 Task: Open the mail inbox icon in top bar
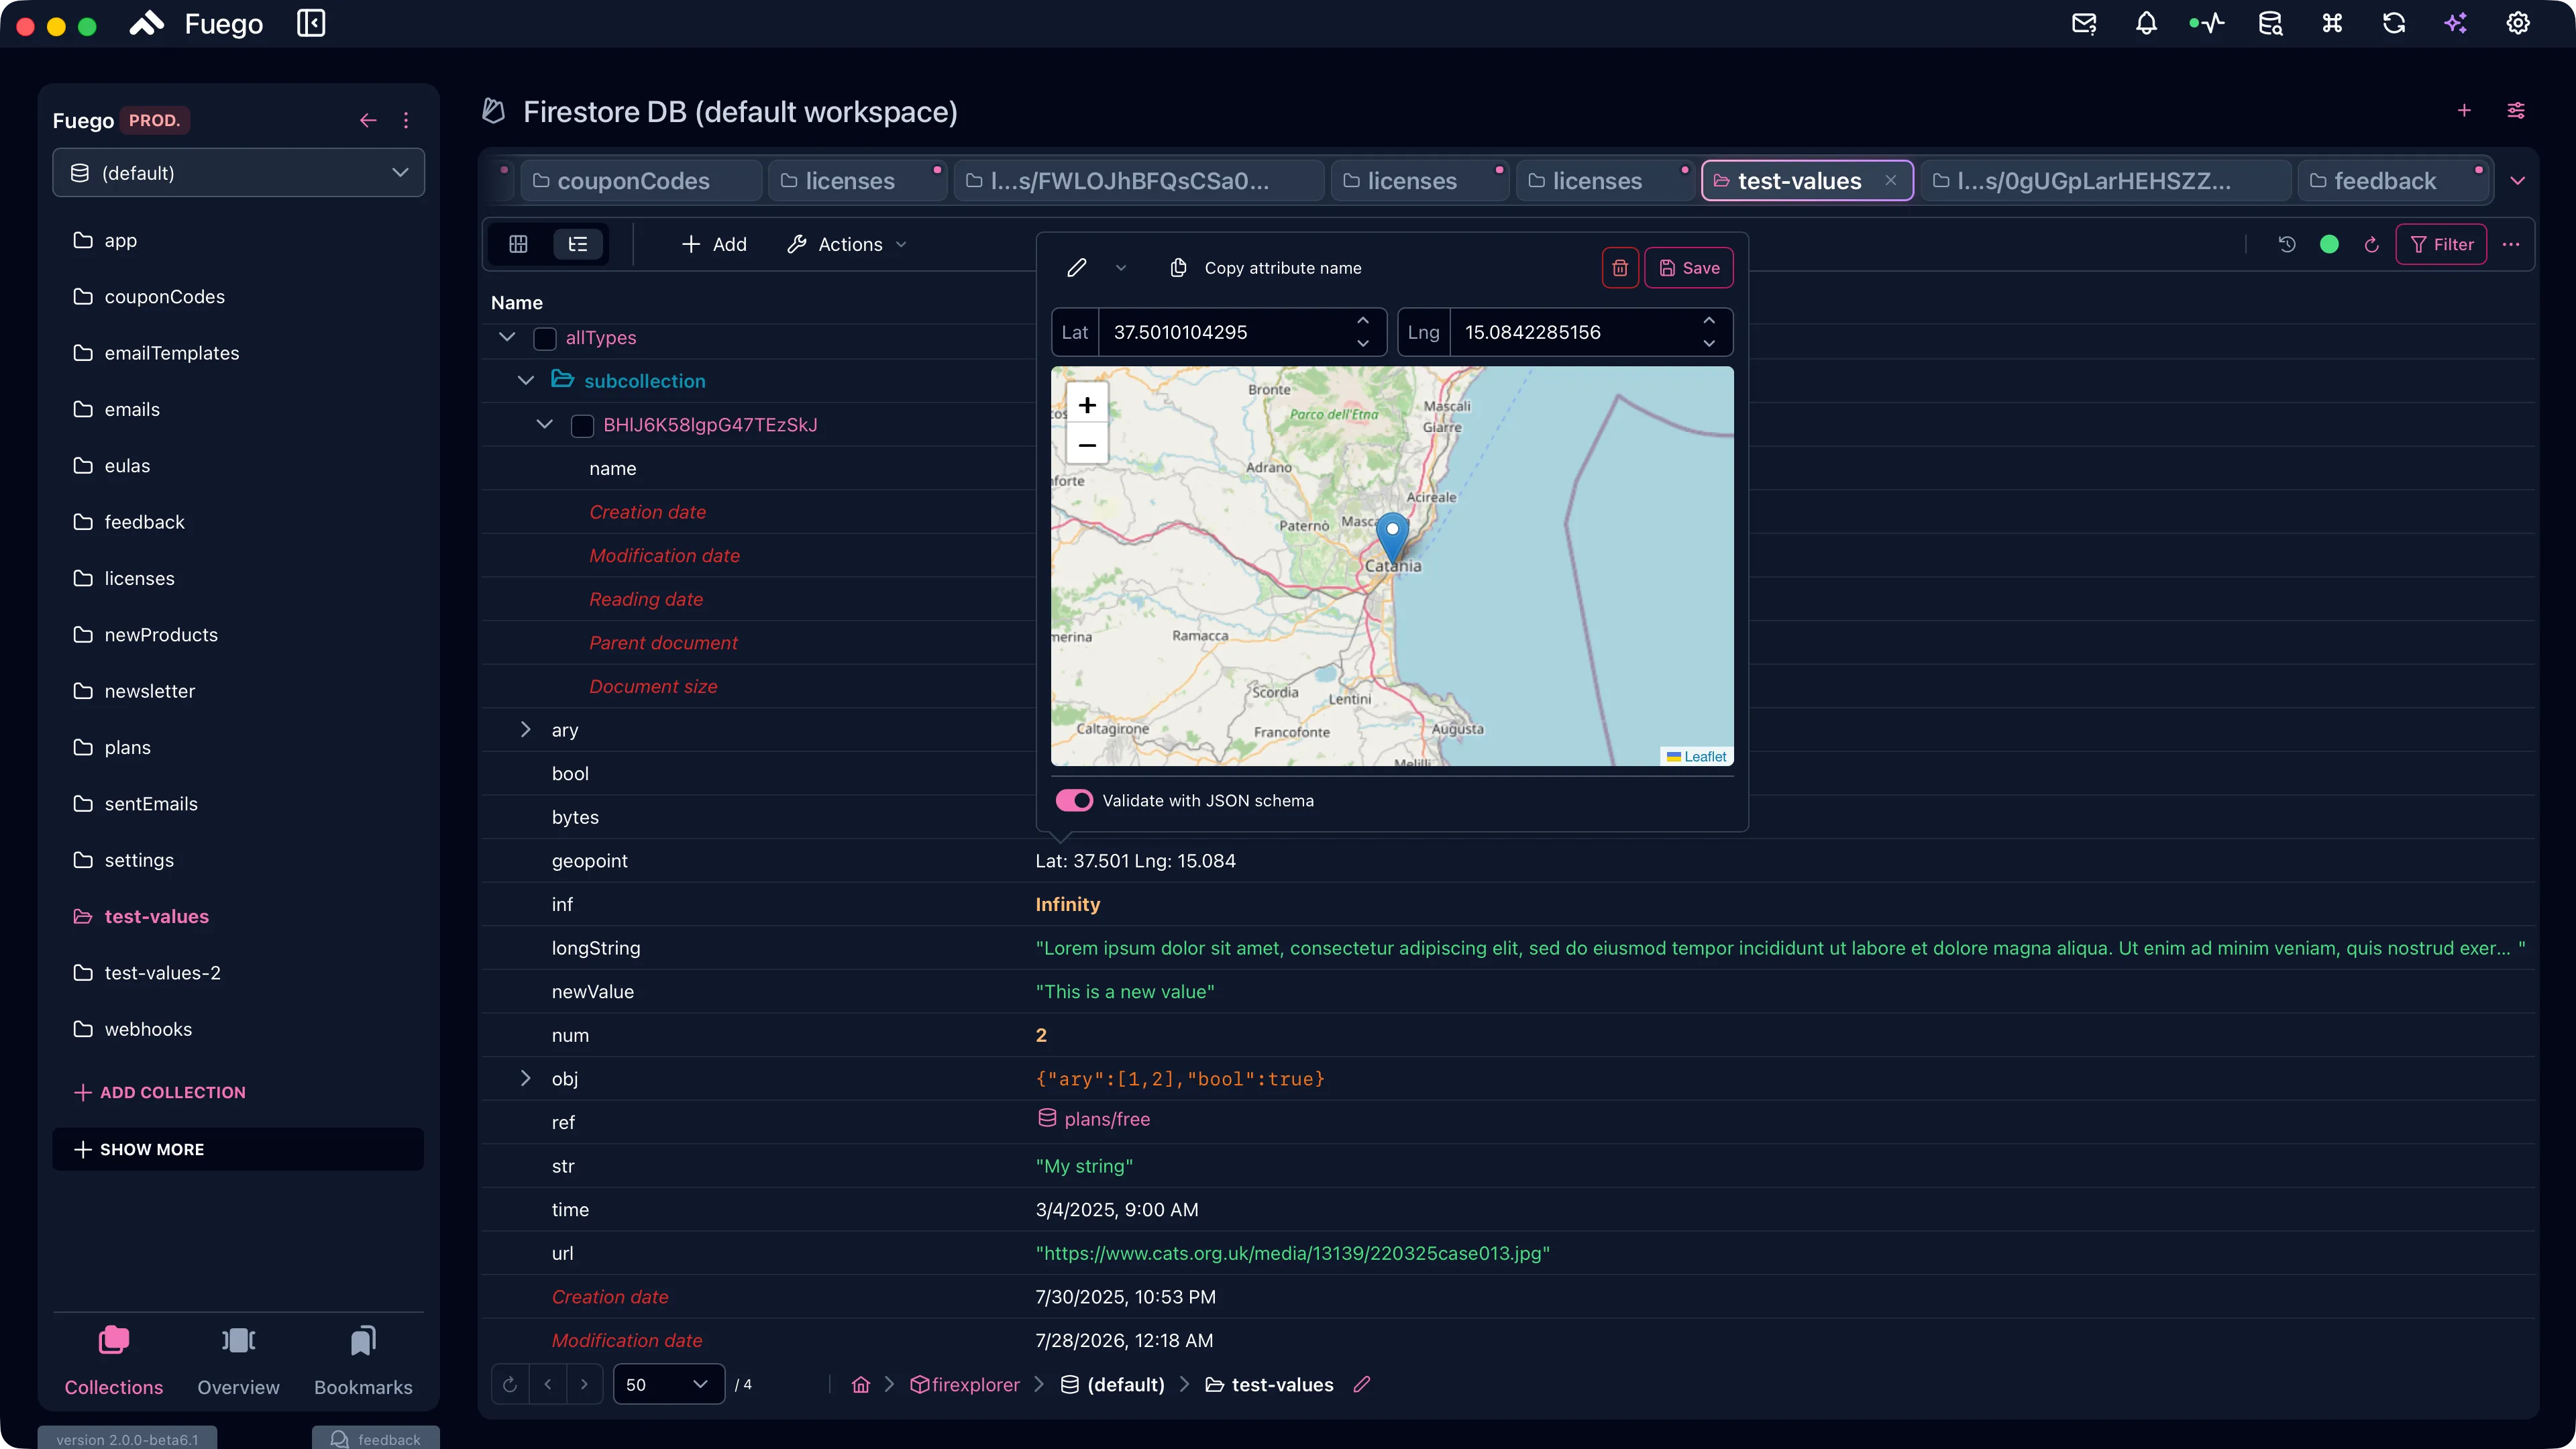[x=2084, y=23]
